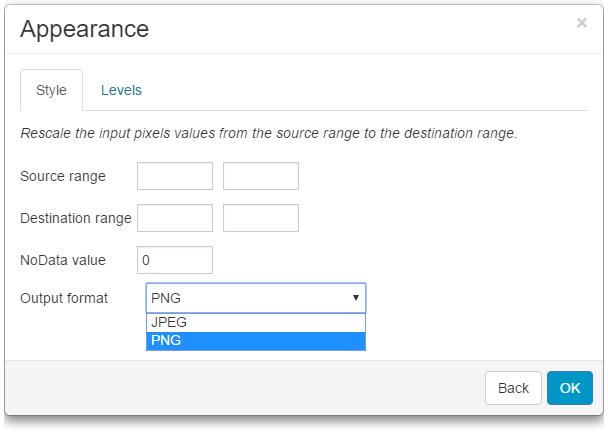Choose JPEG from the format list
The image size is (608, 437).
point(256,323)
